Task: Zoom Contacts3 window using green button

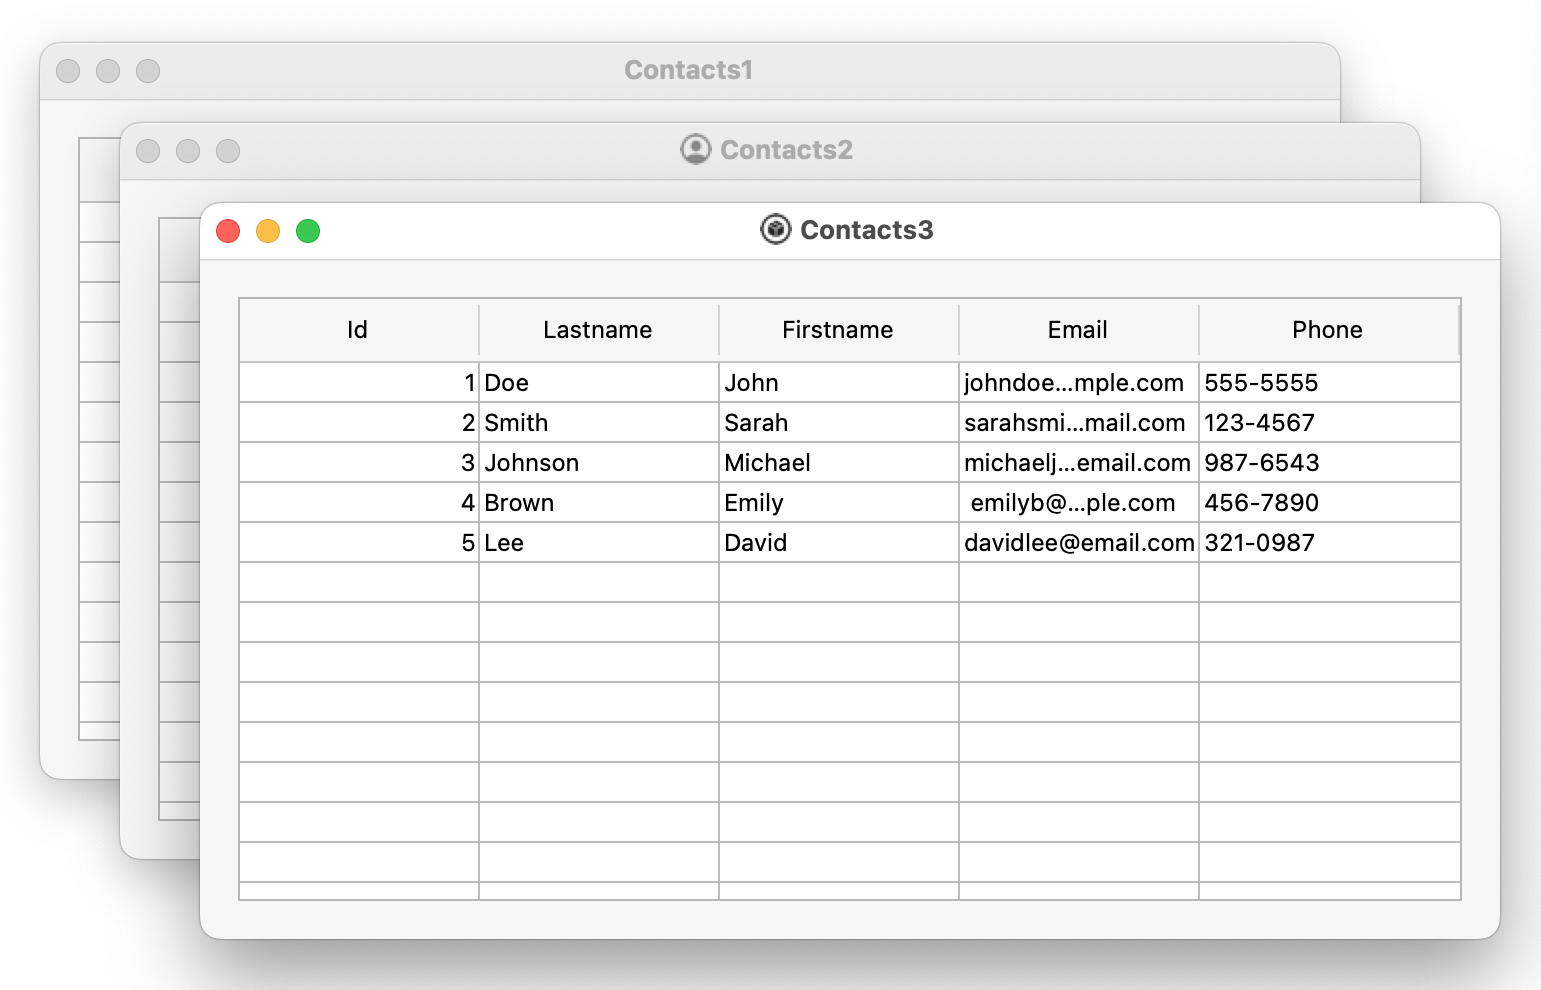Action: pos(308,231)
